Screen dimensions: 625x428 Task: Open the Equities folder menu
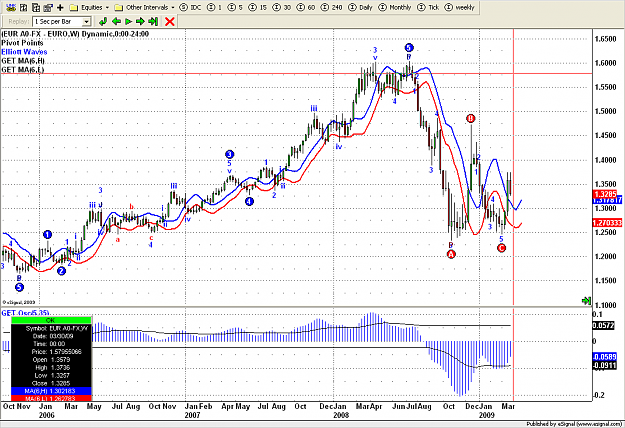point(88,7)
